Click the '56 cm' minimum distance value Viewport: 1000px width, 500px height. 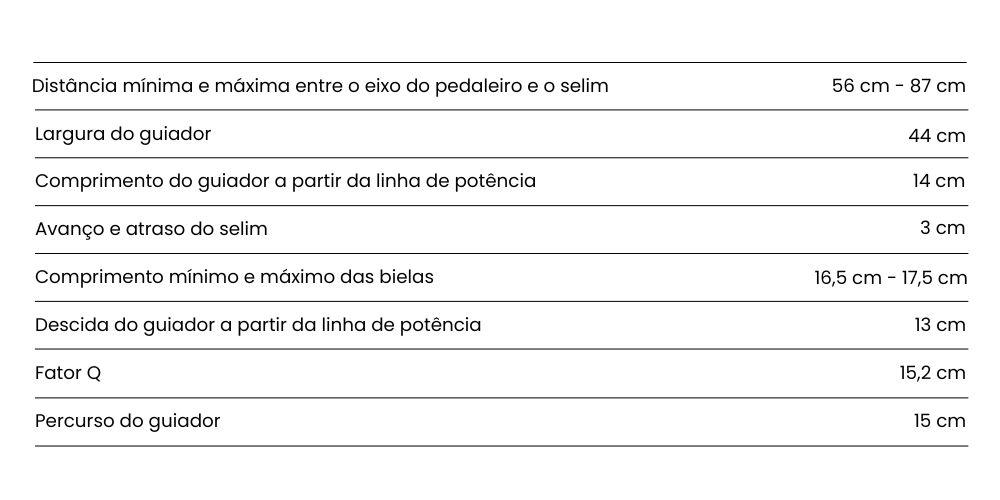pos(860,86)
